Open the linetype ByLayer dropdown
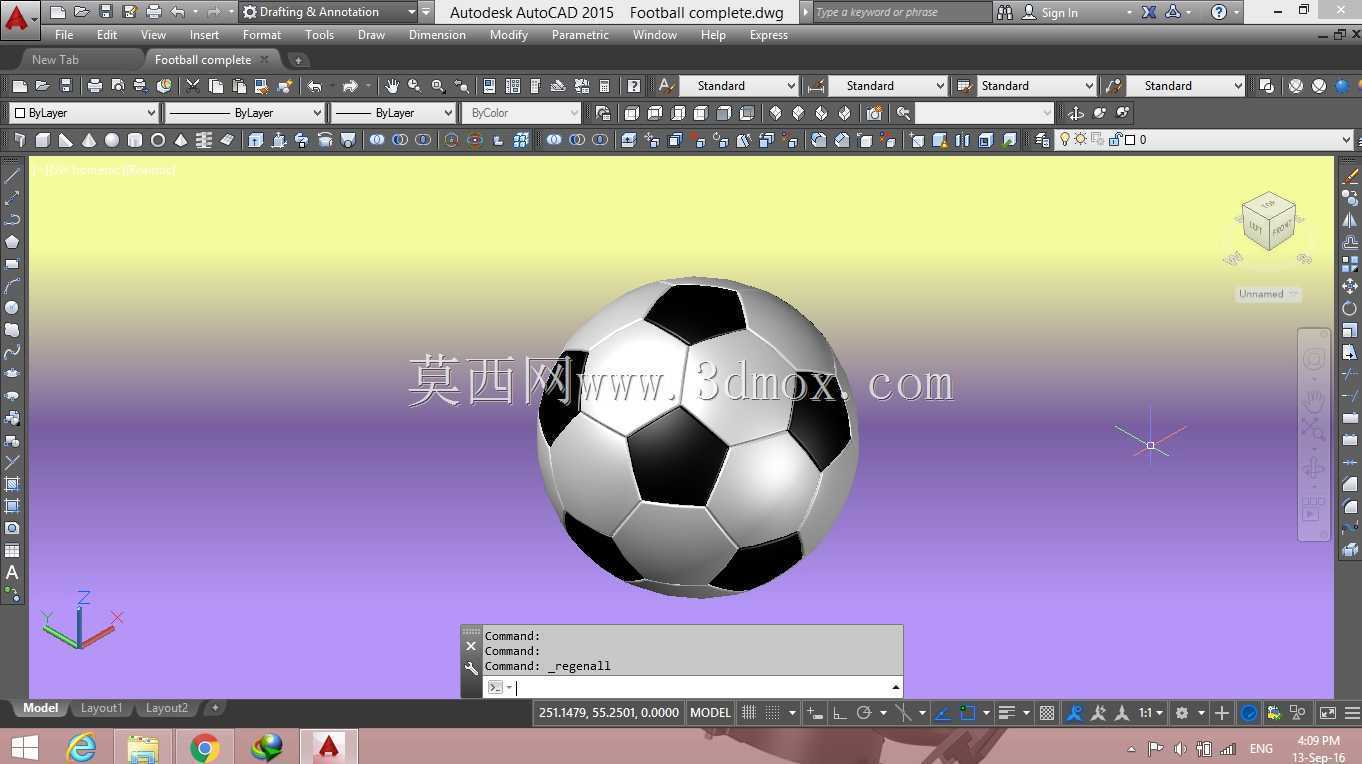The width and height of the screenshot is (1362, 764). pyautogui.click(x=245, y=113)
